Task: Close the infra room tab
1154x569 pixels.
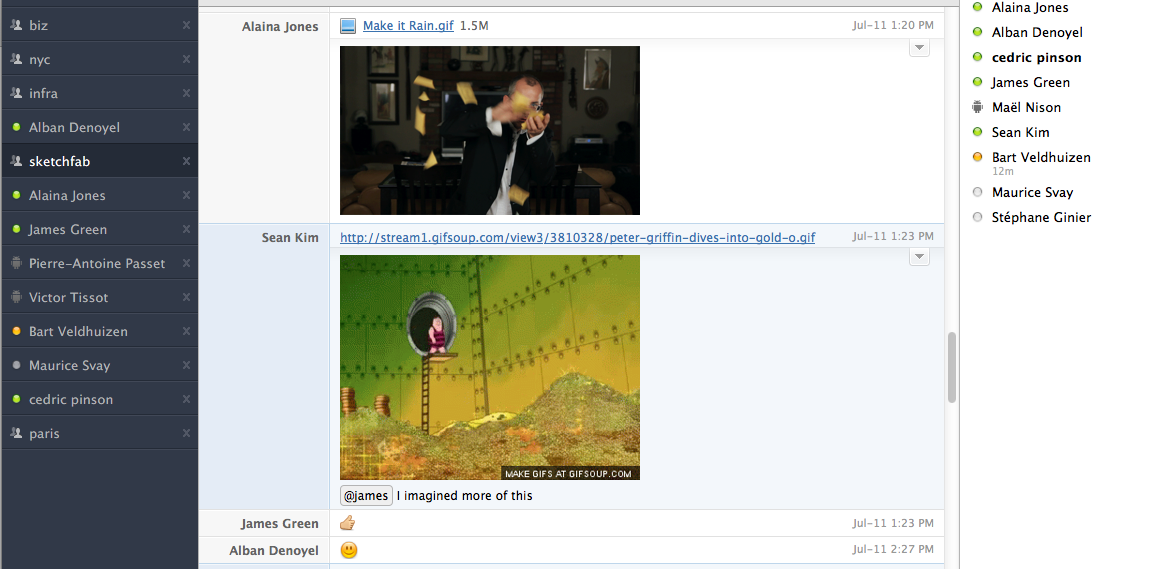Action: point(186,93)
